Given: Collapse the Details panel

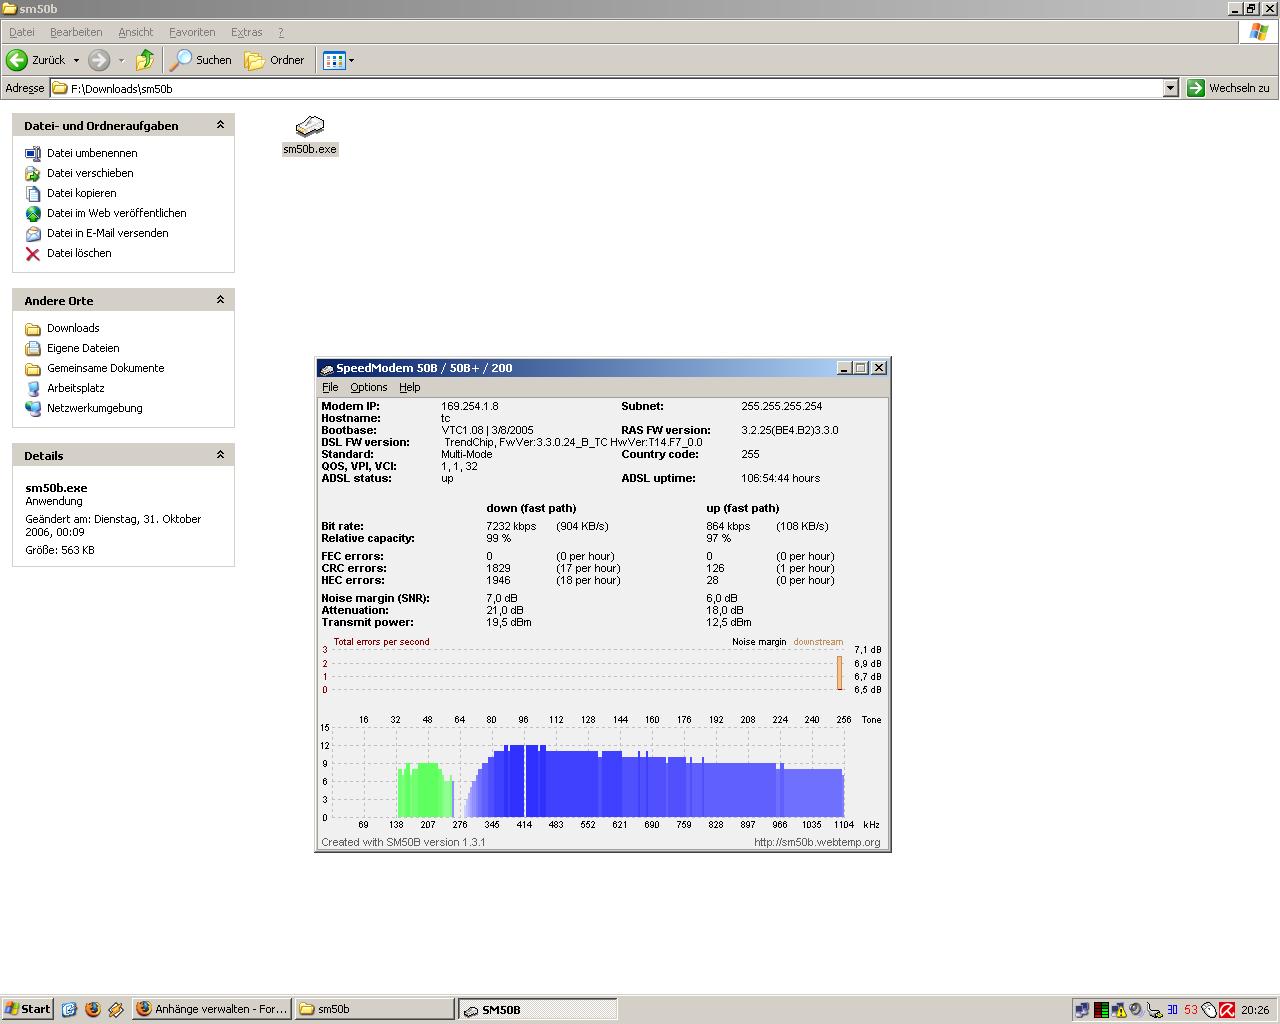Looking at the screenshot, I should click(x=220, y=455).
